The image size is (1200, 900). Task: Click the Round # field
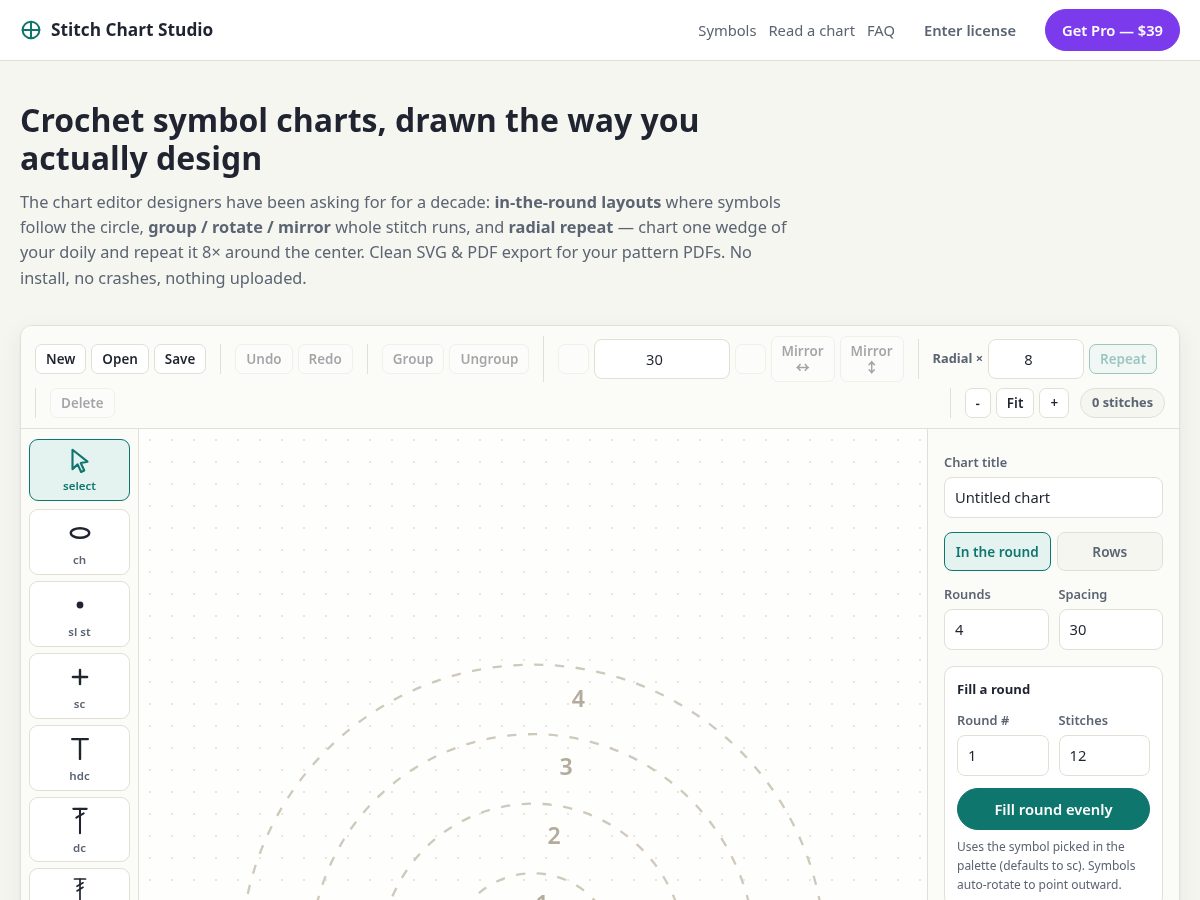coord(1003,755)
